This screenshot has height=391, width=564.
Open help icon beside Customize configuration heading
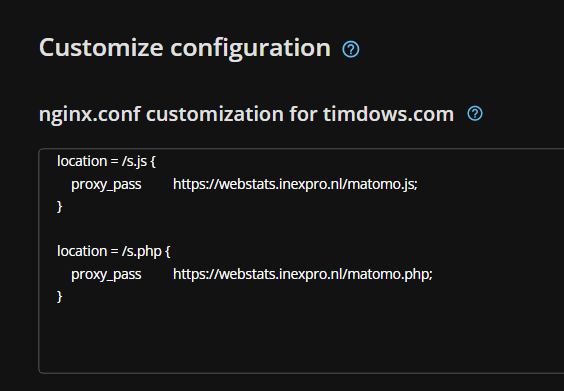pos(351,49)
